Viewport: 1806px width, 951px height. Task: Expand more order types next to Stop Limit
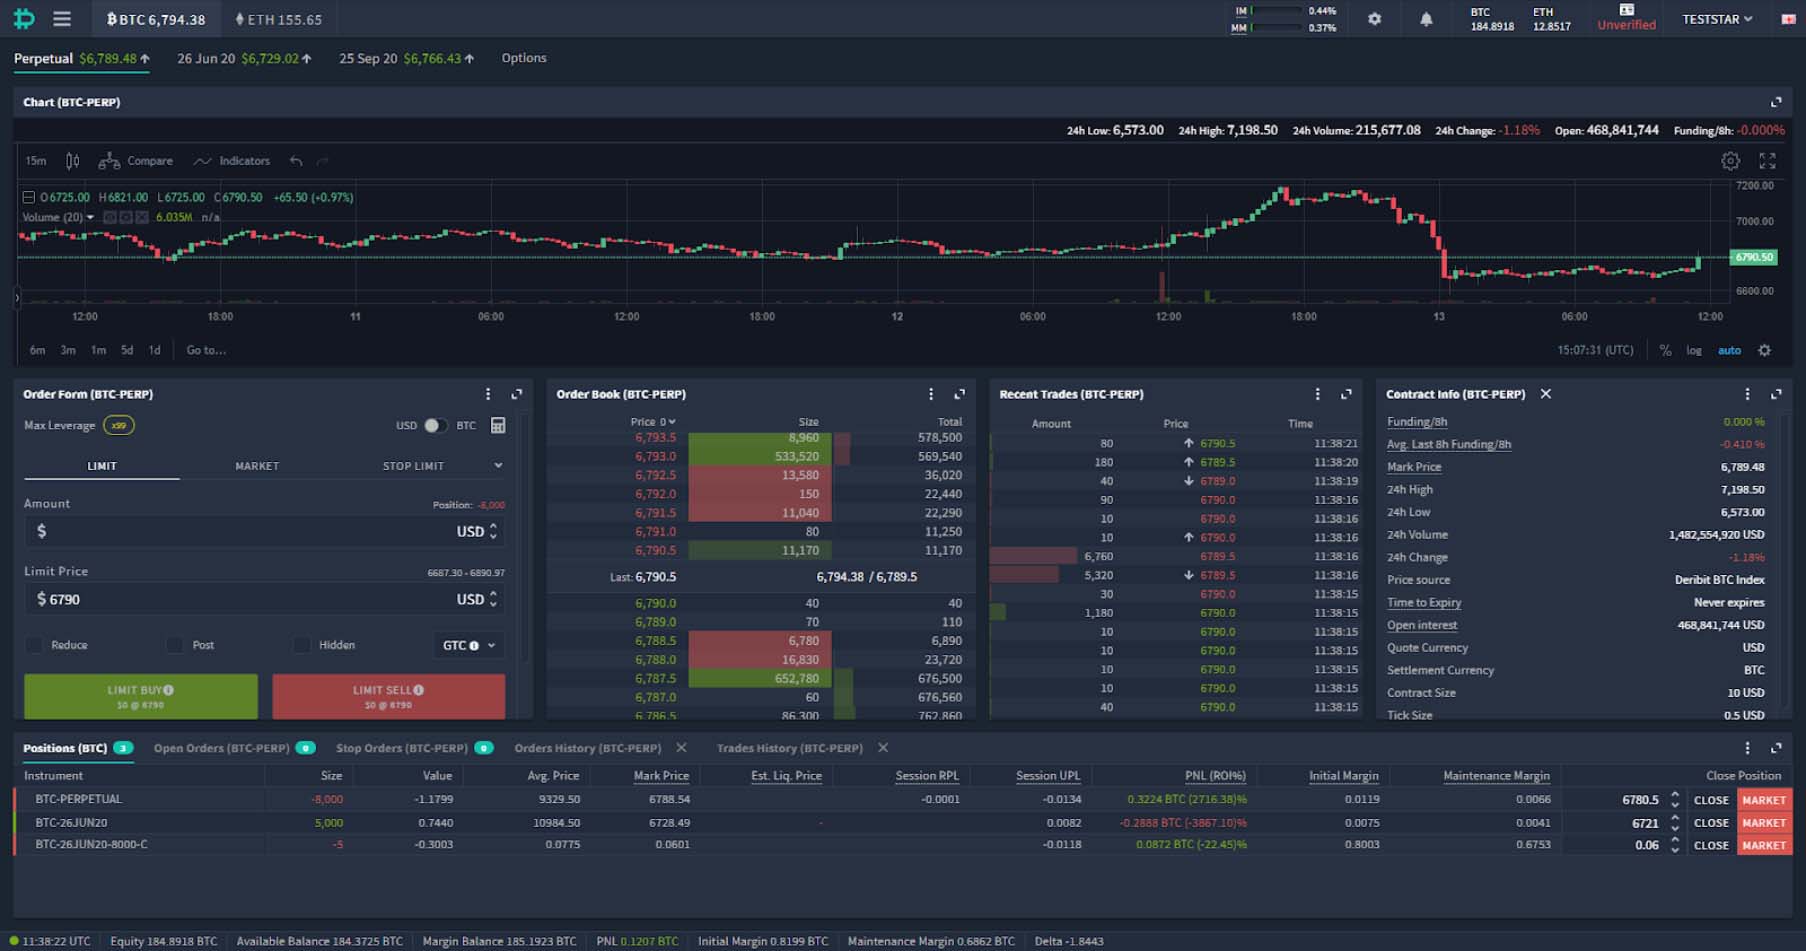(498, 465)
